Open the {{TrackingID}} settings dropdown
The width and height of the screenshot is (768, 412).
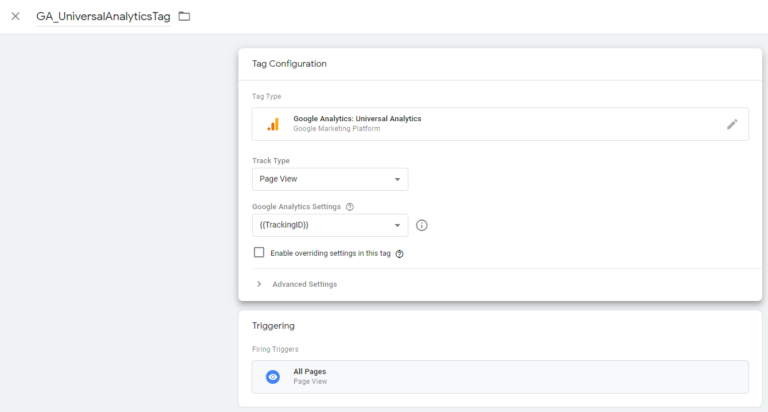point(330,225)
